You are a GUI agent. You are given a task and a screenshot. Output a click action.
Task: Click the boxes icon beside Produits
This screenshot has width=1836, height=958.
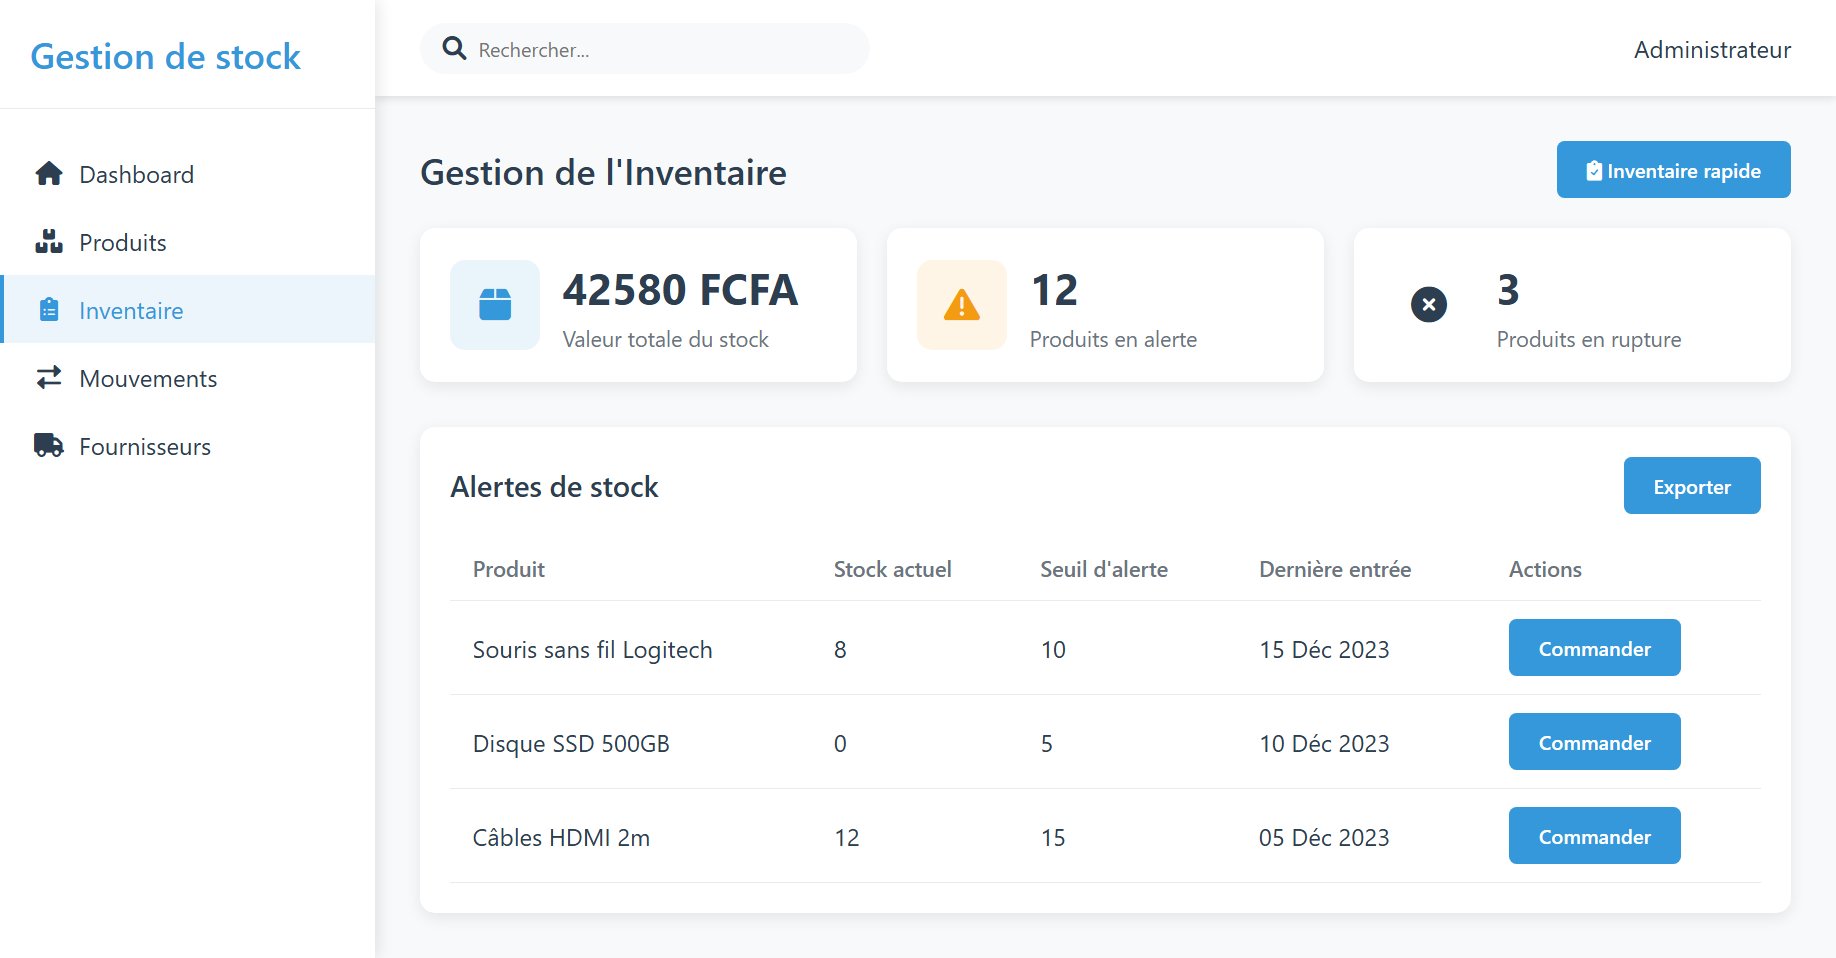pyautogui.click(x=48, y=242)
